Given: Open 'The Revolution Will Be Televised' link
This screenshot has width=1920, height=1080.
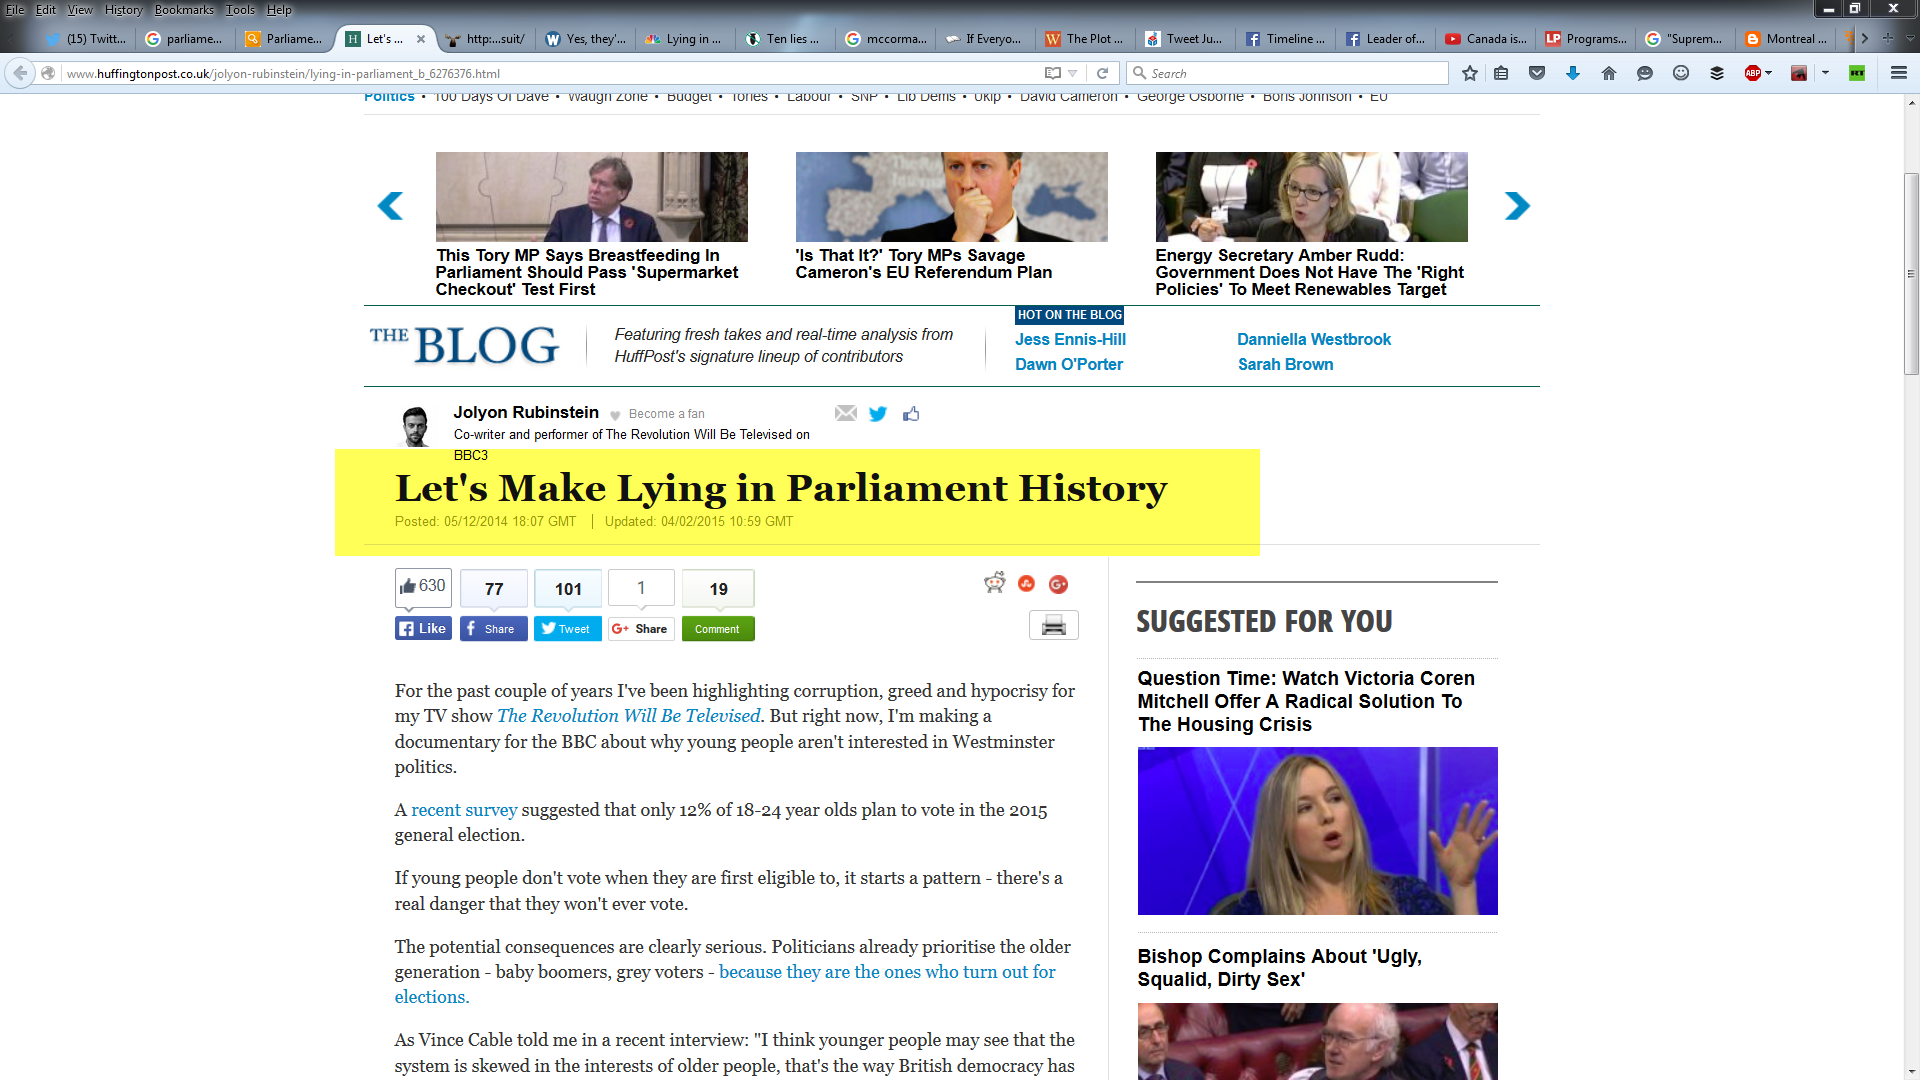Looking at the screenshot, I should (628, 716).
